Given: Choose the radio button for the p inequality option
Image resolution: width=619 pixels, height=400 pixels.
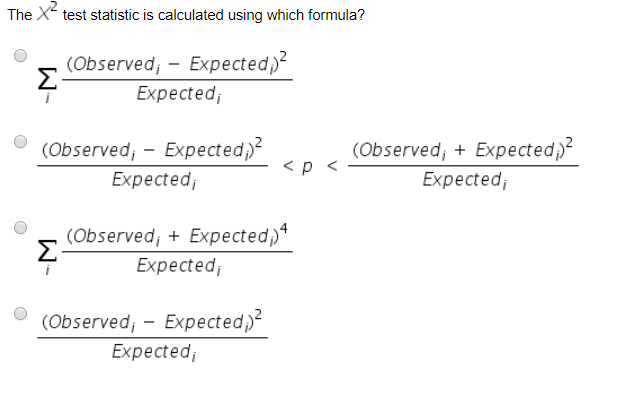Looking at the screenshot, I should tap(21, 142).
